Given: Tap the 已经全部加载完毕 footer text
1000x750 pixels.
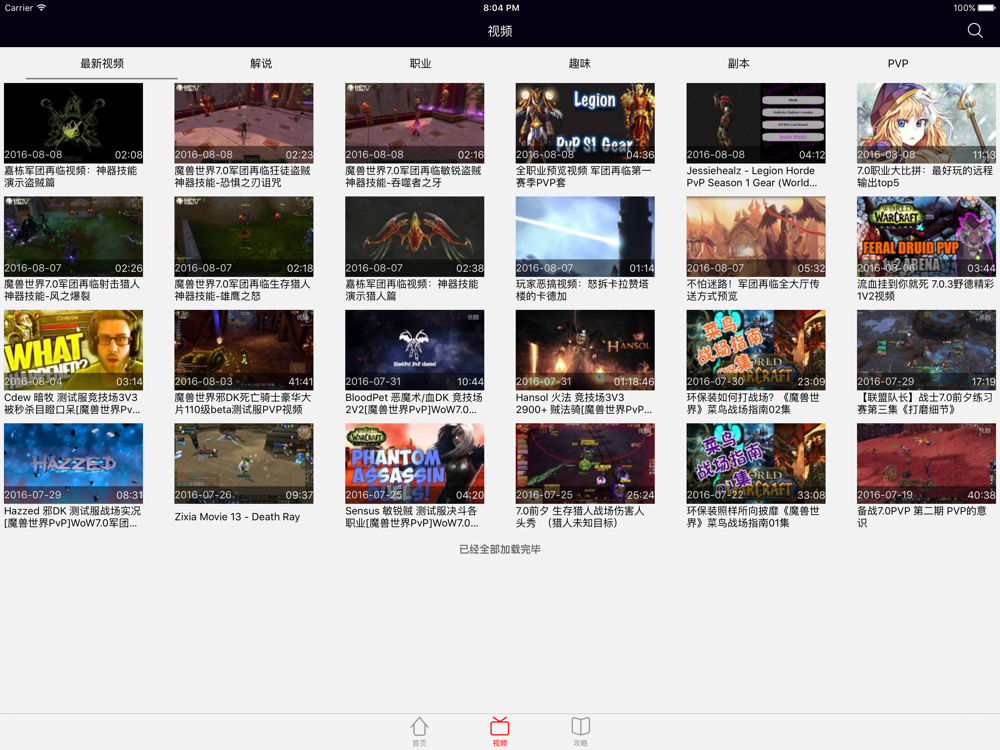Looking at the screenshot, I should [x=500, y=549].
